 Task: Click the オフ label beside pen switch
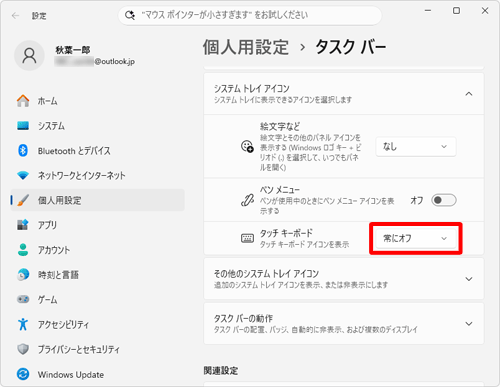click(417, 200)
